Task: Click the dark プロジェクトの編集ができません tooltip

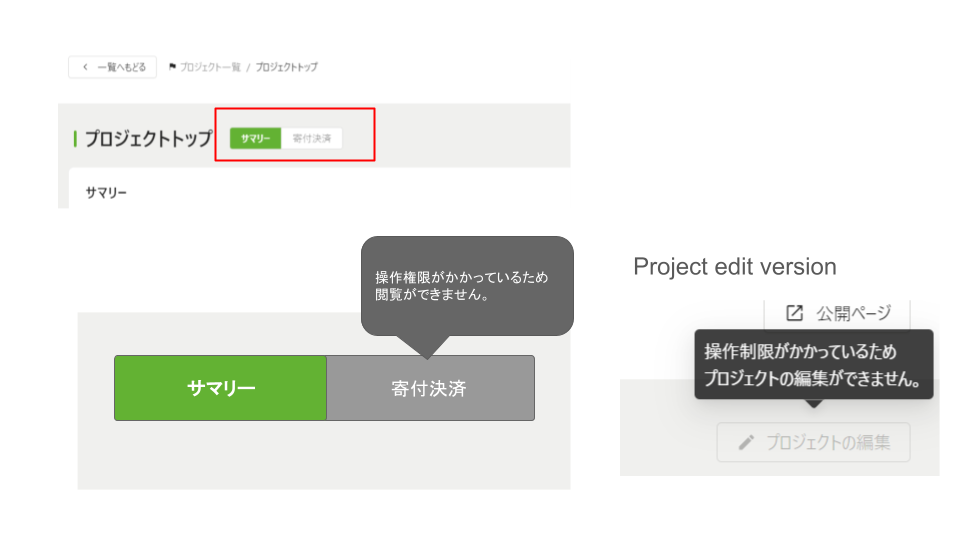Action: (813, 366)
